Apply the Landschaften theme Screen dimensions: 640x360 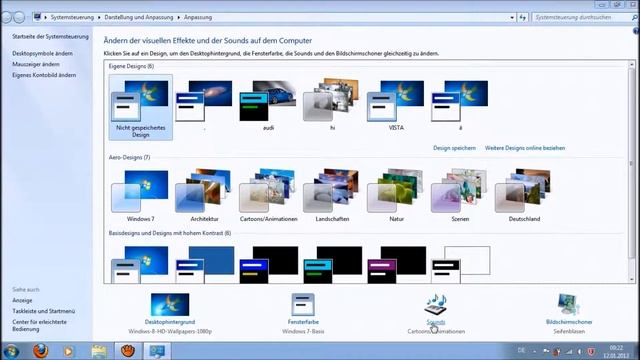332,196
